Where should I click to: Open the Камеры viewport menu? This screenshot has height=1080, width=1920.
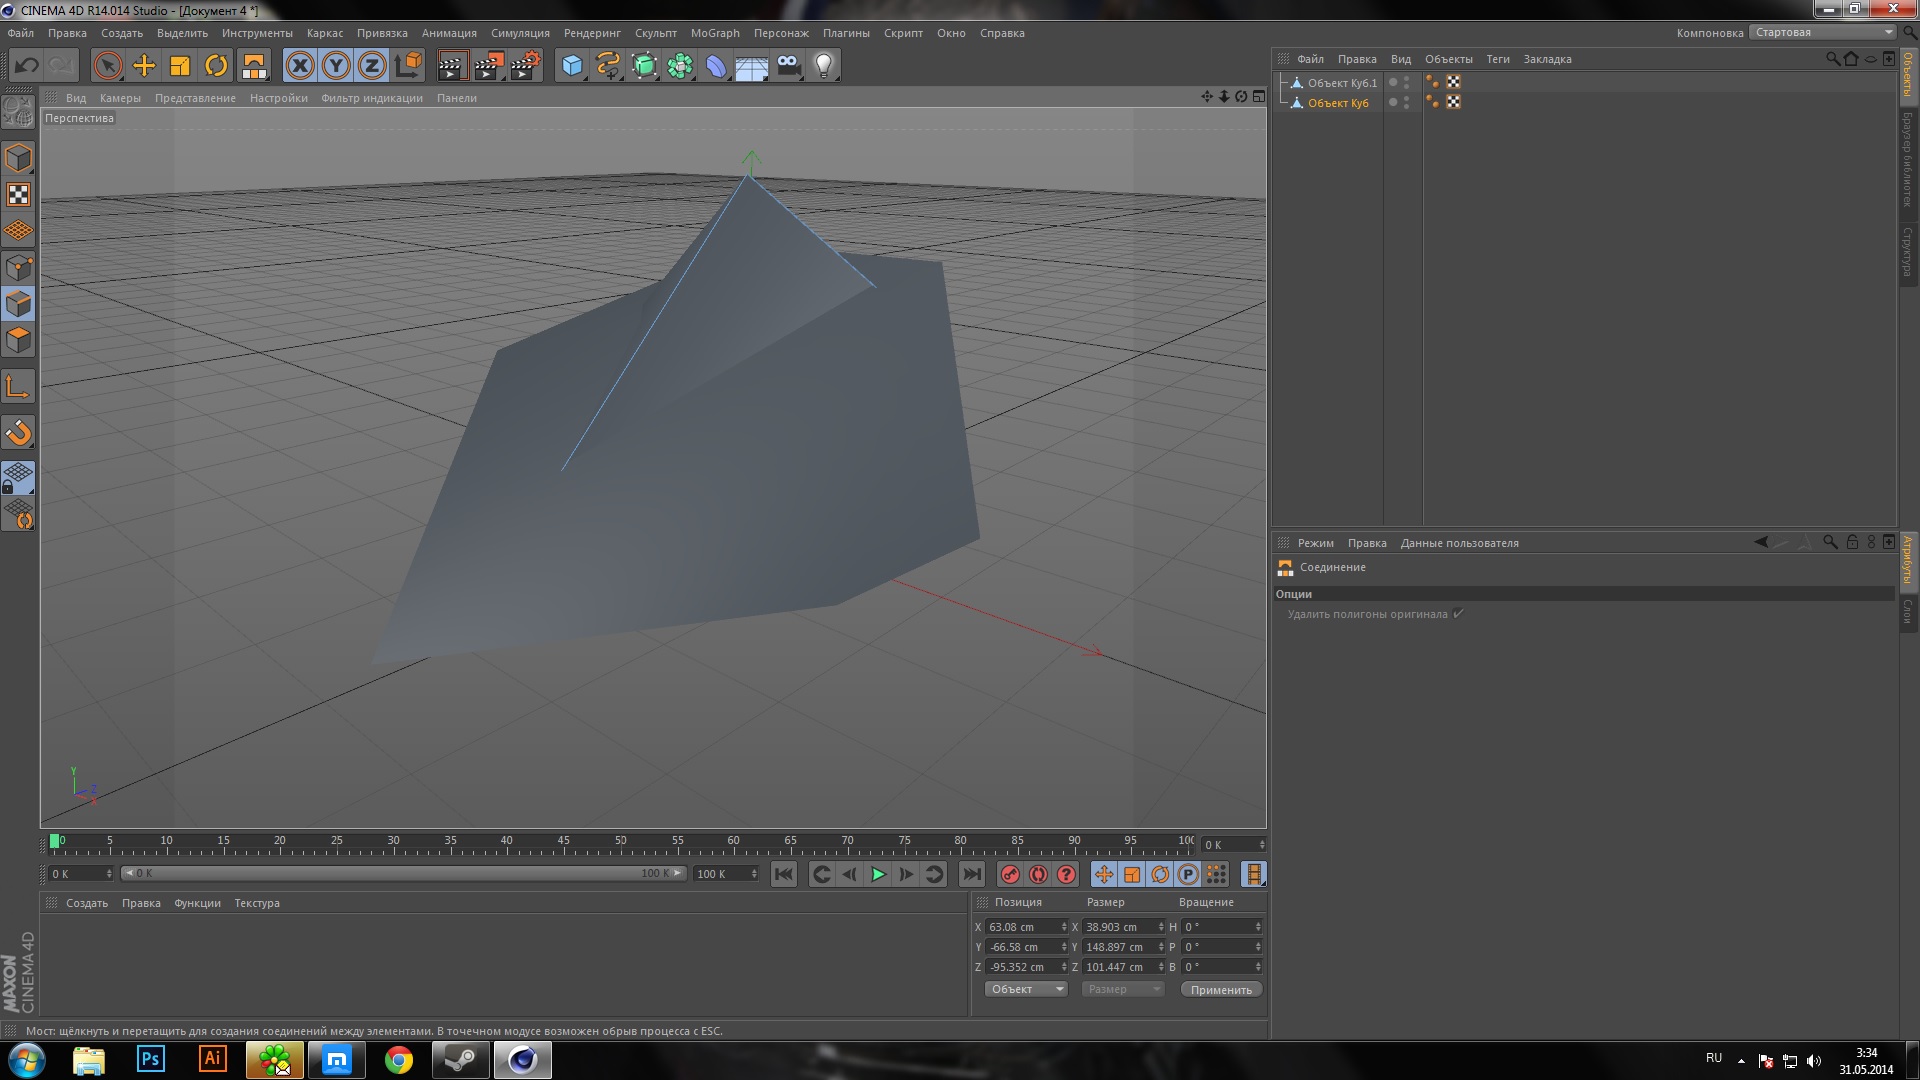coord(120,98)
